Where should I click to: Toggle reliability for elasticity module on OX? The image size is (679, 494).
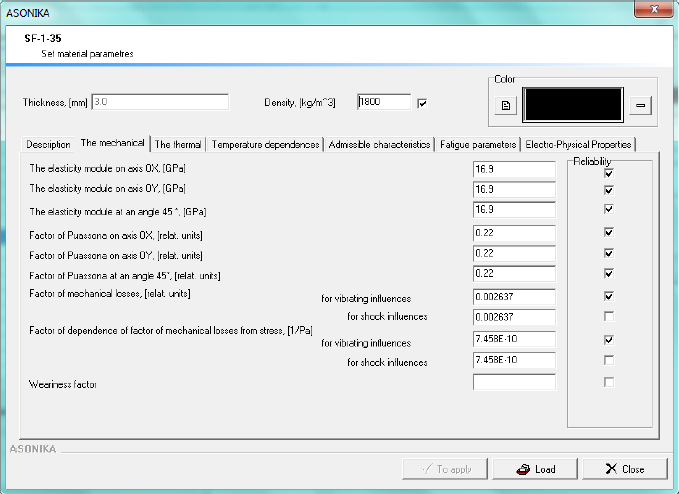608,173
